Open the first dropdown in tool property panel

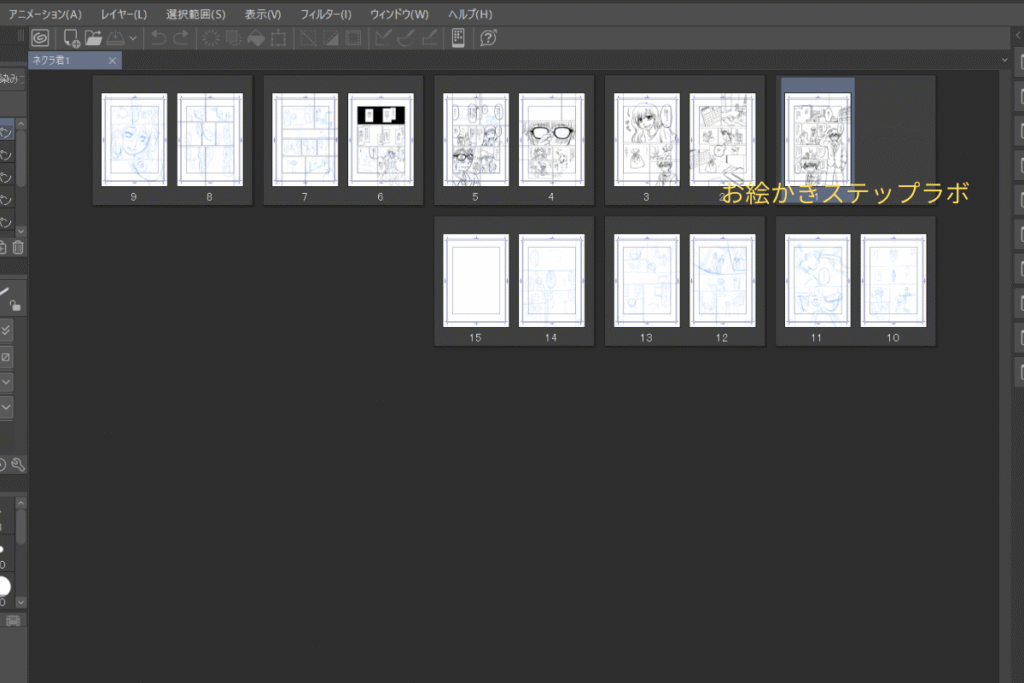coord(7,382)
